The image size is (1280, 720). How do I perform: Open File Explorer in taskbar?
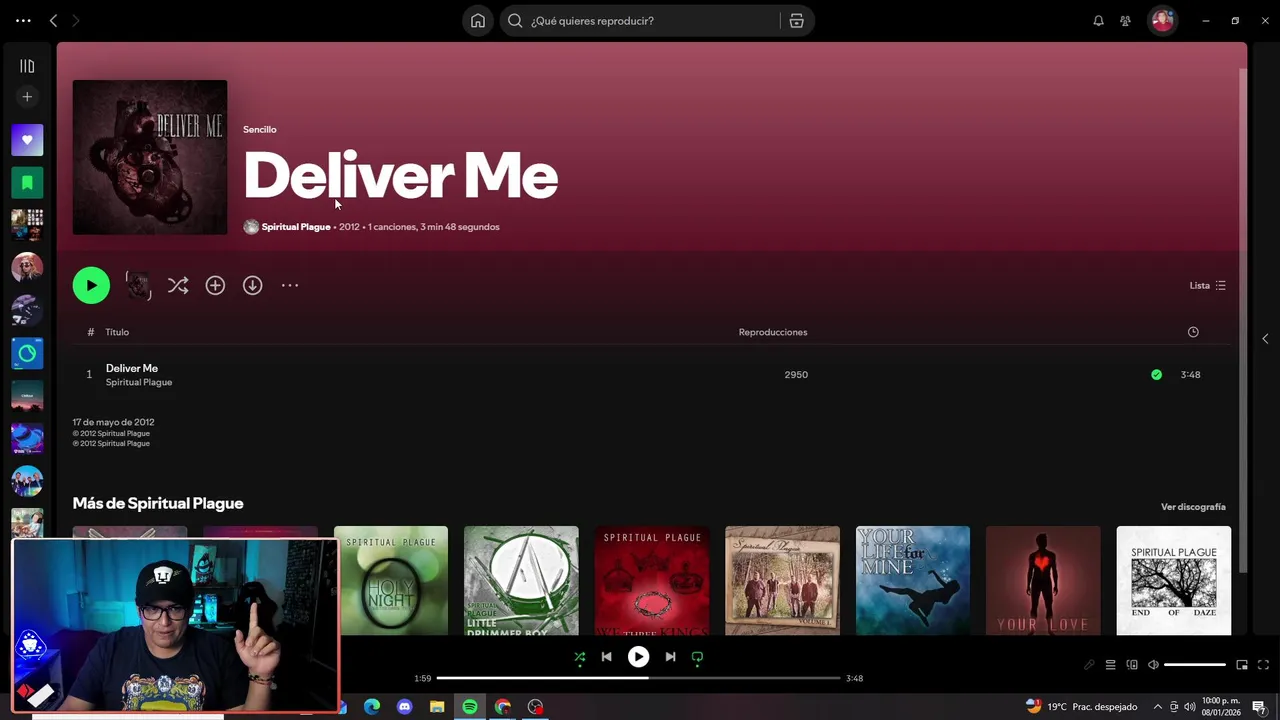coord(437,707)
